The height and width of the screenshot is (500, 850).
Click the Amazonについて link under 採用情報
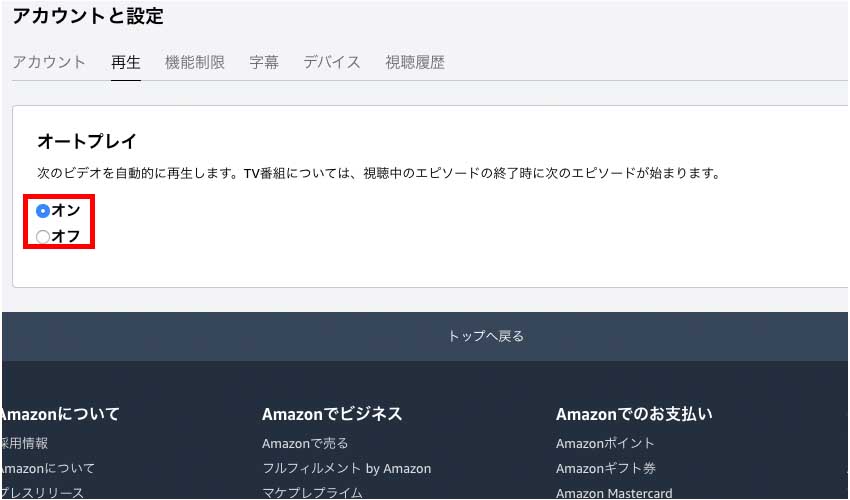tap(47, 468)
